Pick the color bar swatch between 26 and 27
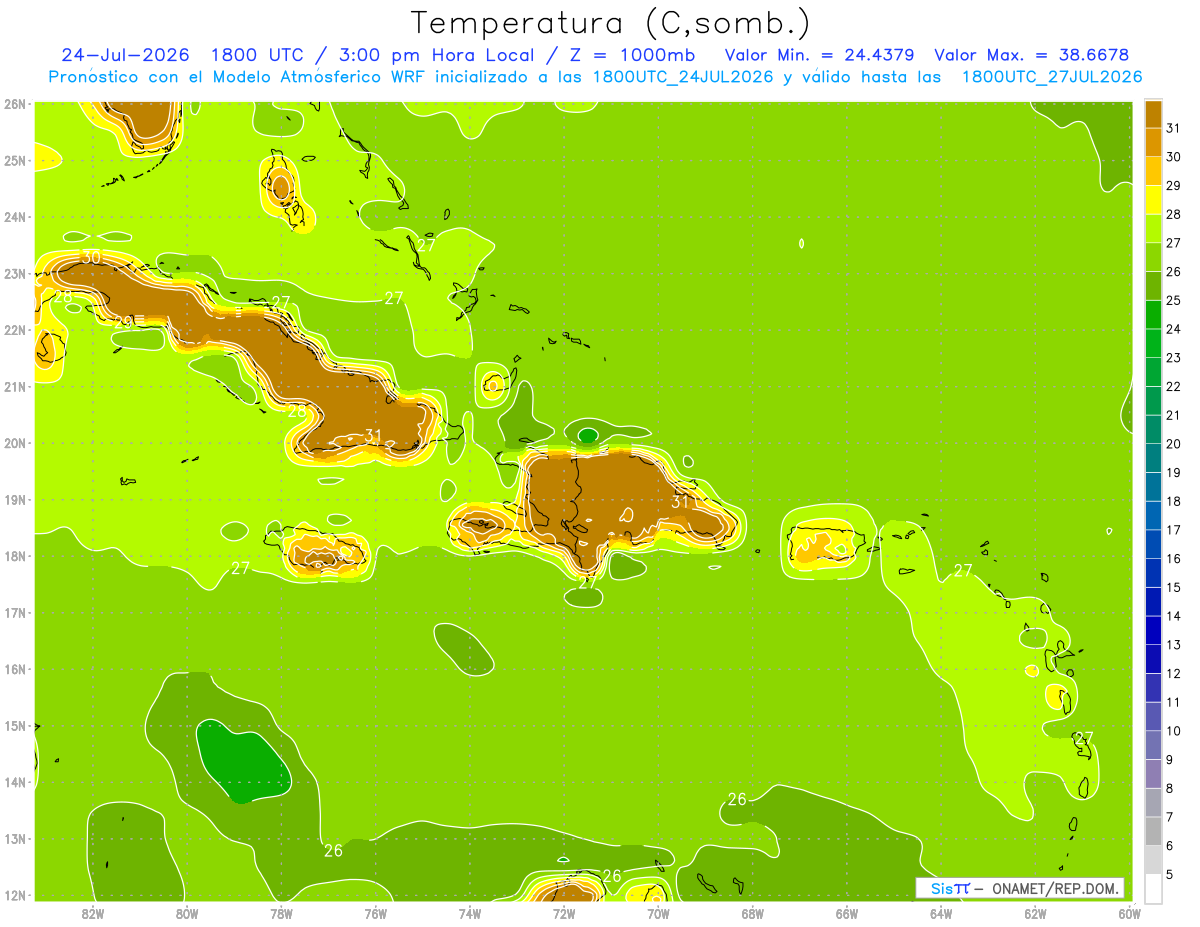The image size is (1200, 927). pos(1153,256)
